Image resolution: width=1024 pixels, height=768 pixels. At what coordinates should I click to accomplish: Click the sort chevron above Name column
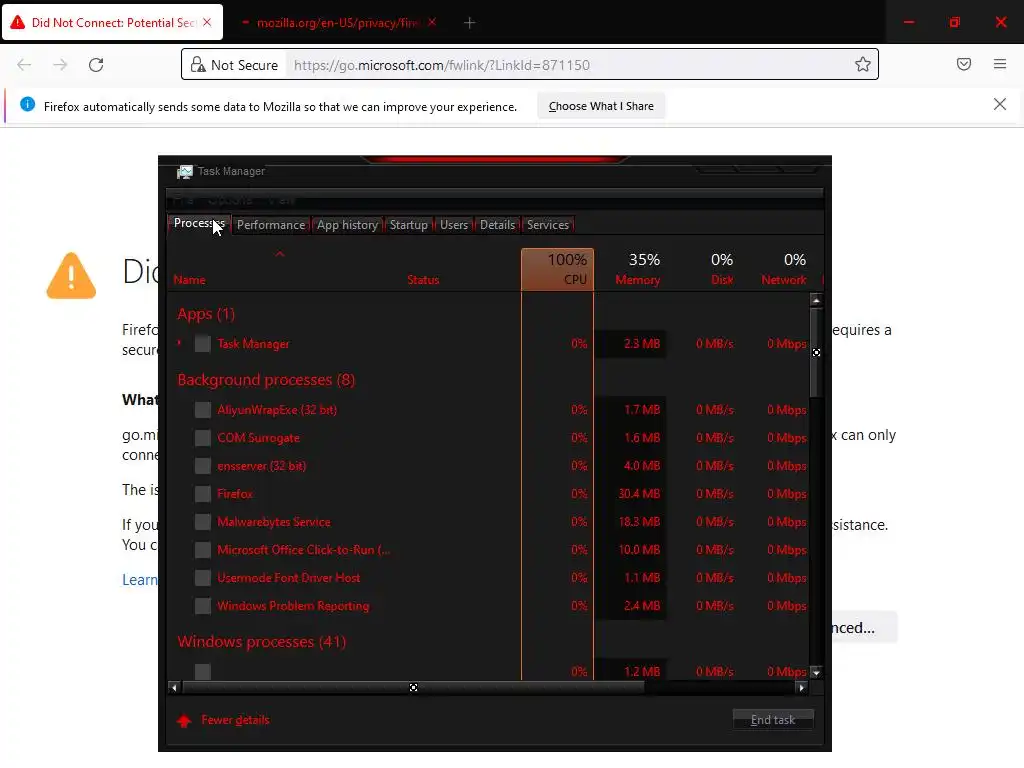pyautogui.click(x=280, y=253)
